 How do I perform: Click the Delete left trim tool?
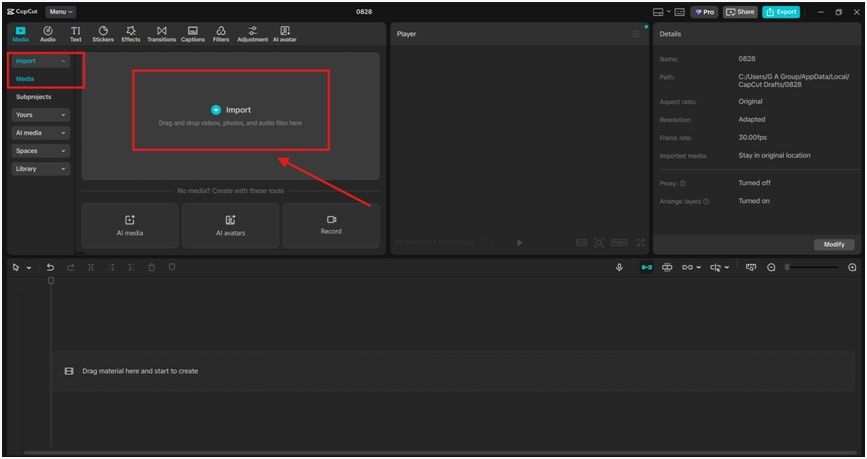click(111, 268)
